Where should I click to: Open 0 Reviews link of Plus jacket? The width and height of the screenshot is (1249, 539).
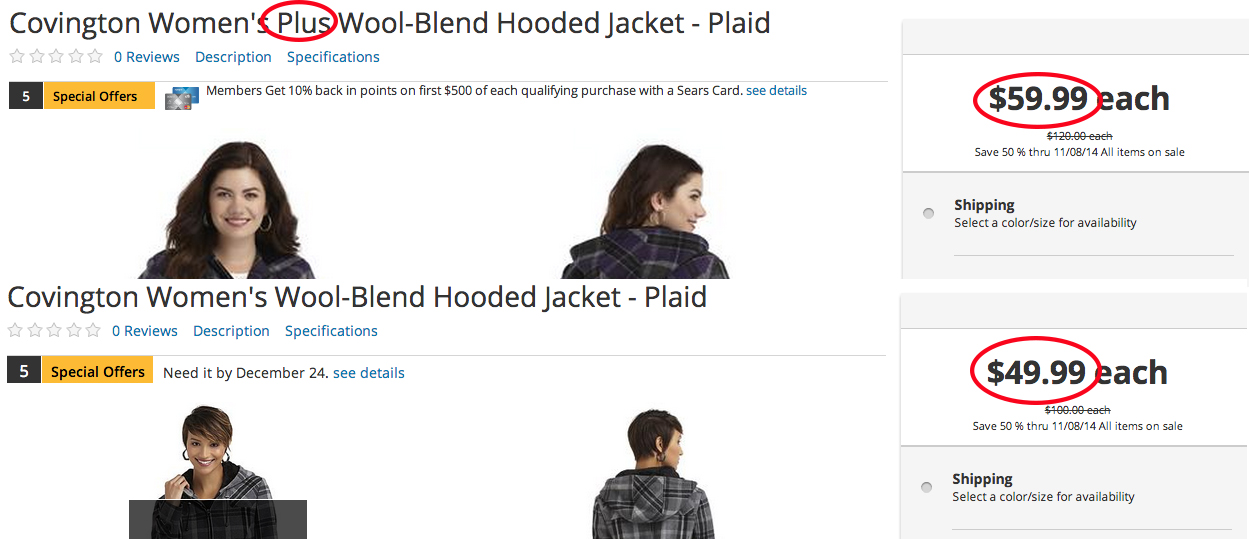click(147, 57)
